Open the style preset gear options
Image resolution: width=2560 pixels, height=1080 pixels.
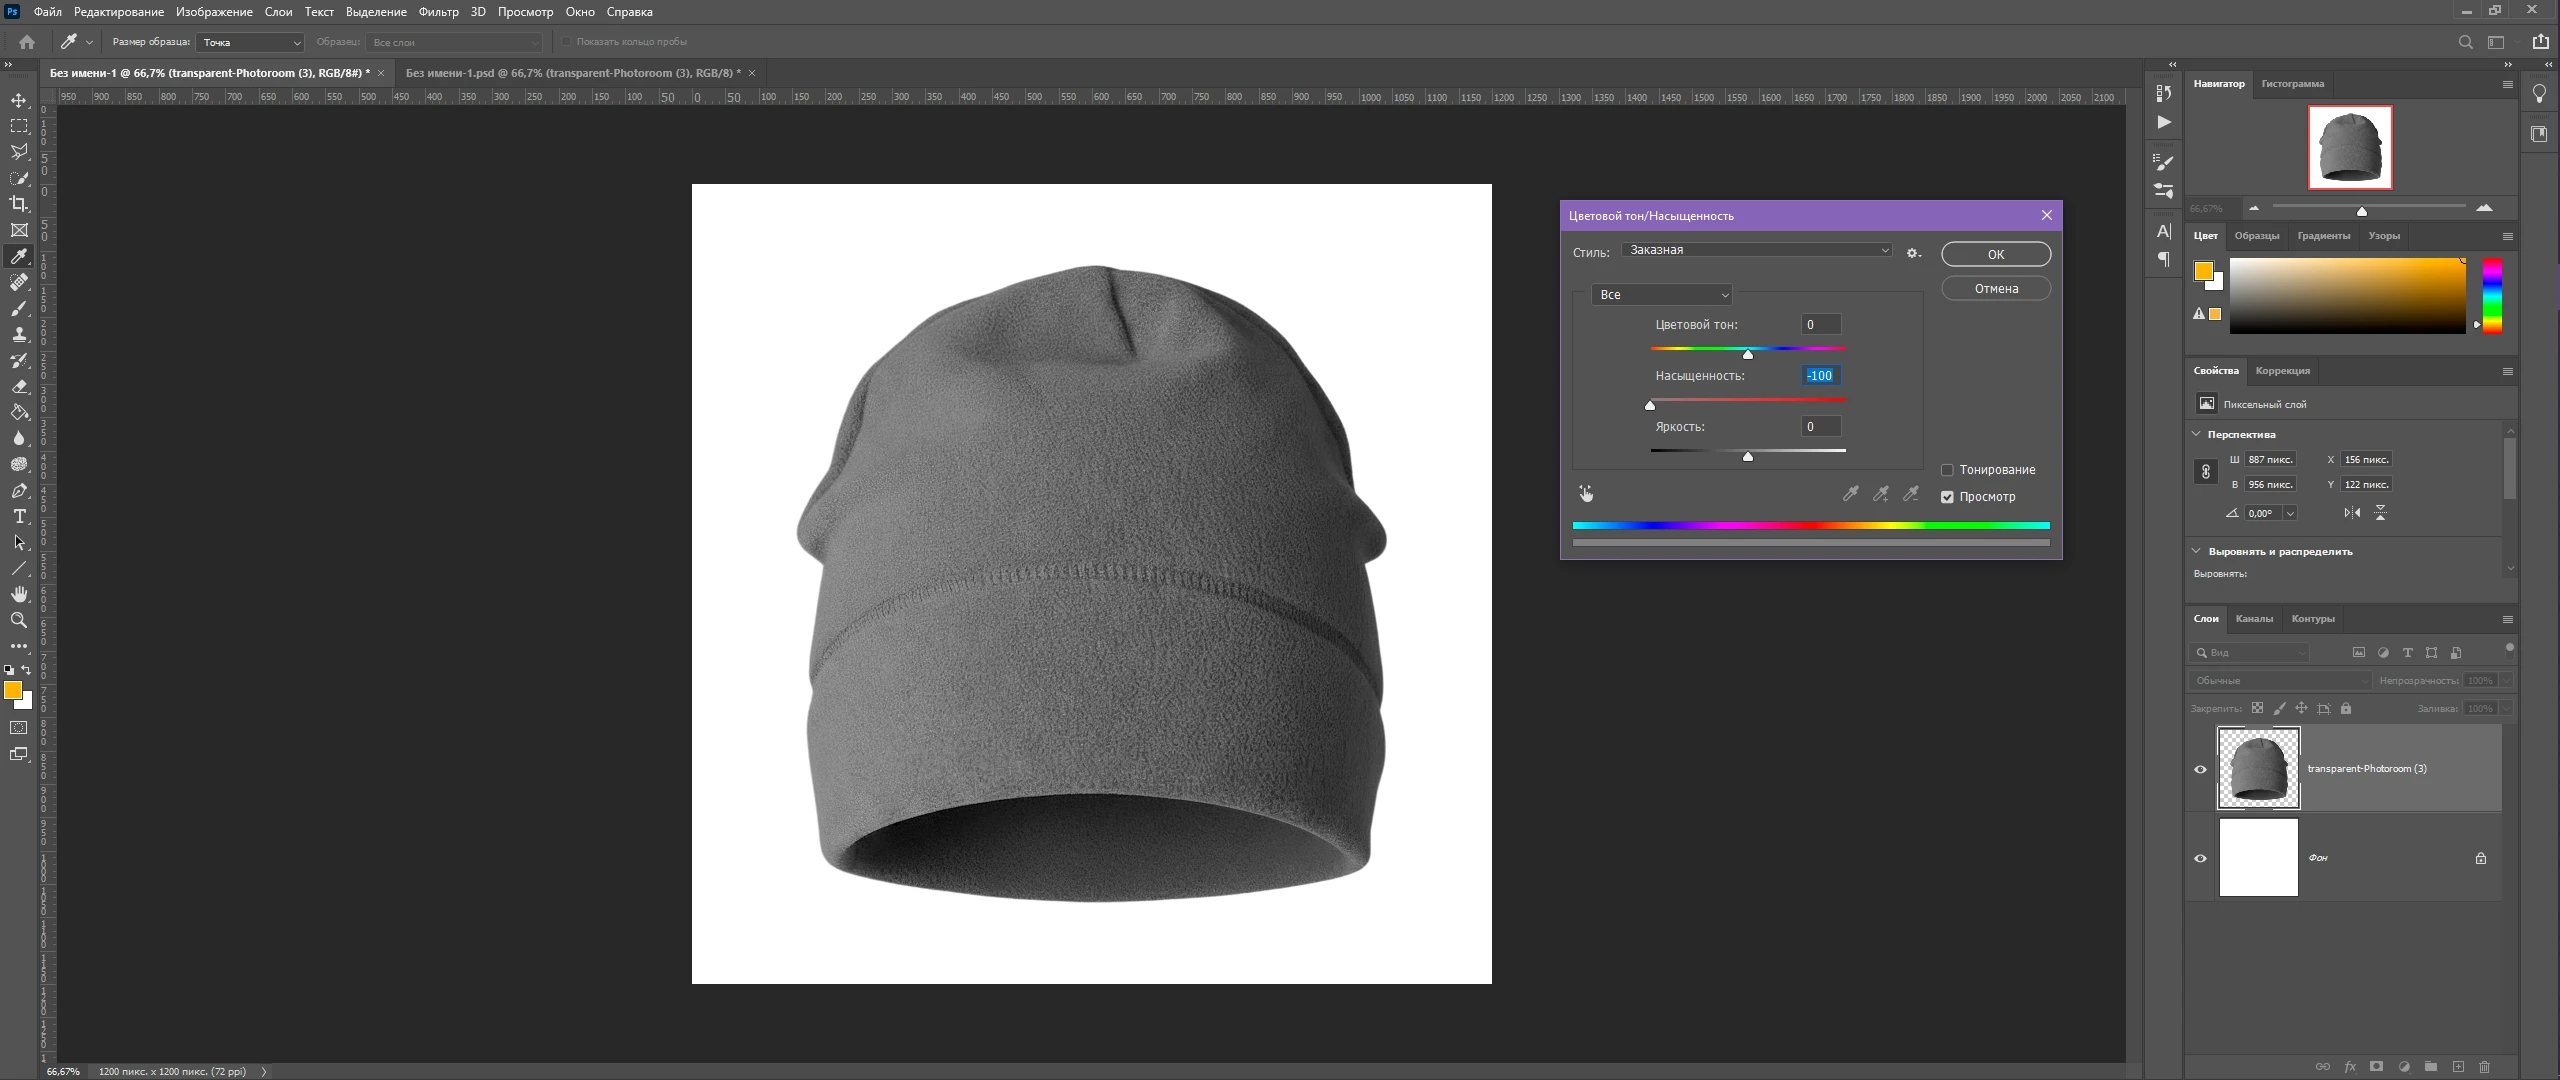click(x=1913, y=253)
